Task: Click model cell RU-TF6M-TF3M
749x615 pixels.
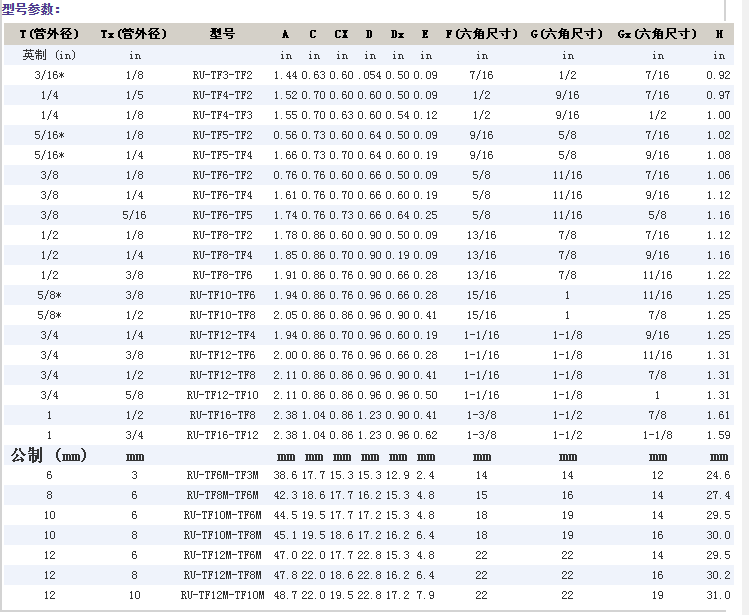Action: click(222, 475)
